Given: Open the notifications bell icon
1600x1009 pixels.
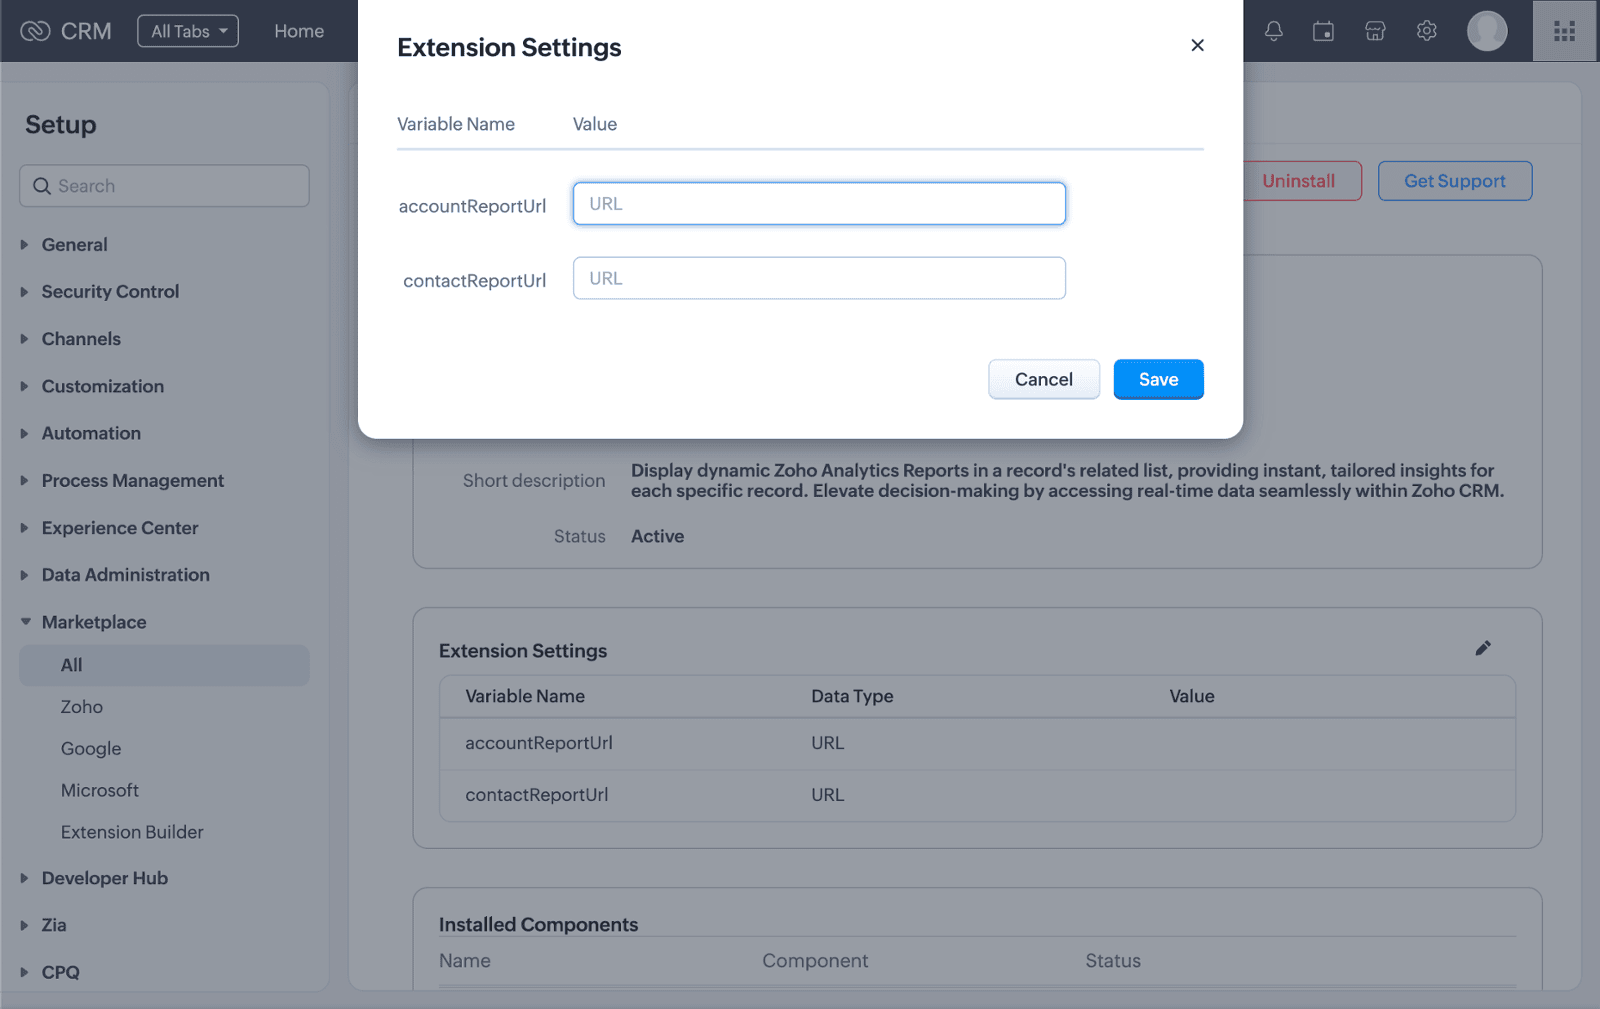Looking at the screenshot, I should coord(1273,31).
